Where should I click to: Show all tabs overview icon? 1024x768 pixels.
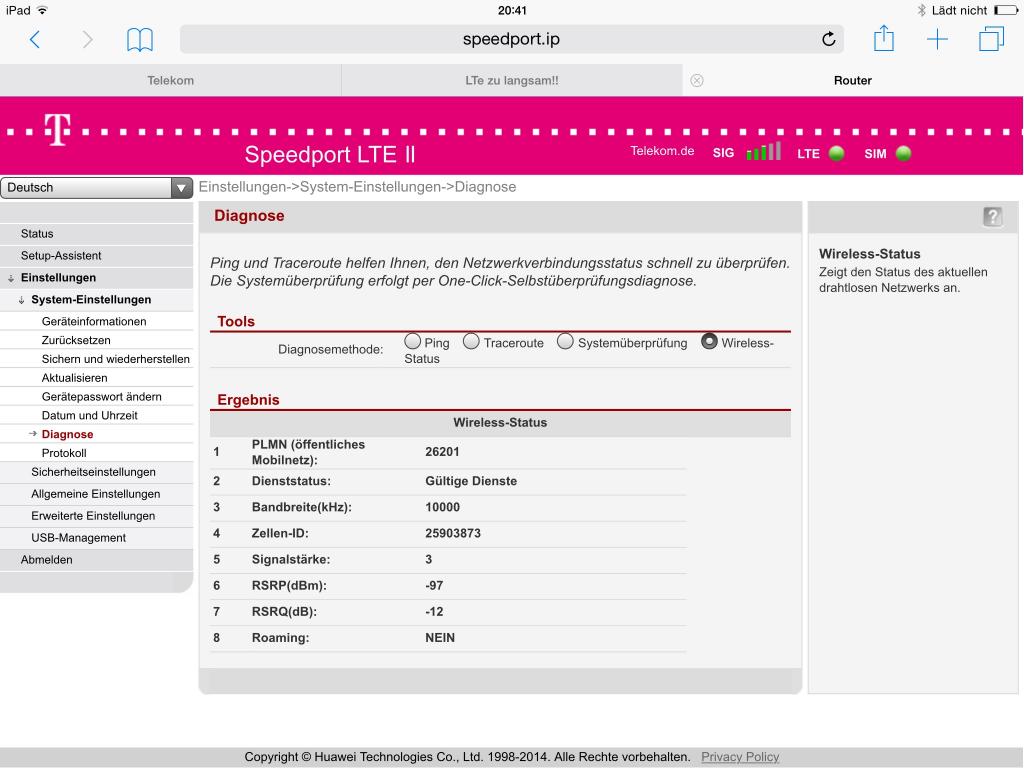(991, 39)
